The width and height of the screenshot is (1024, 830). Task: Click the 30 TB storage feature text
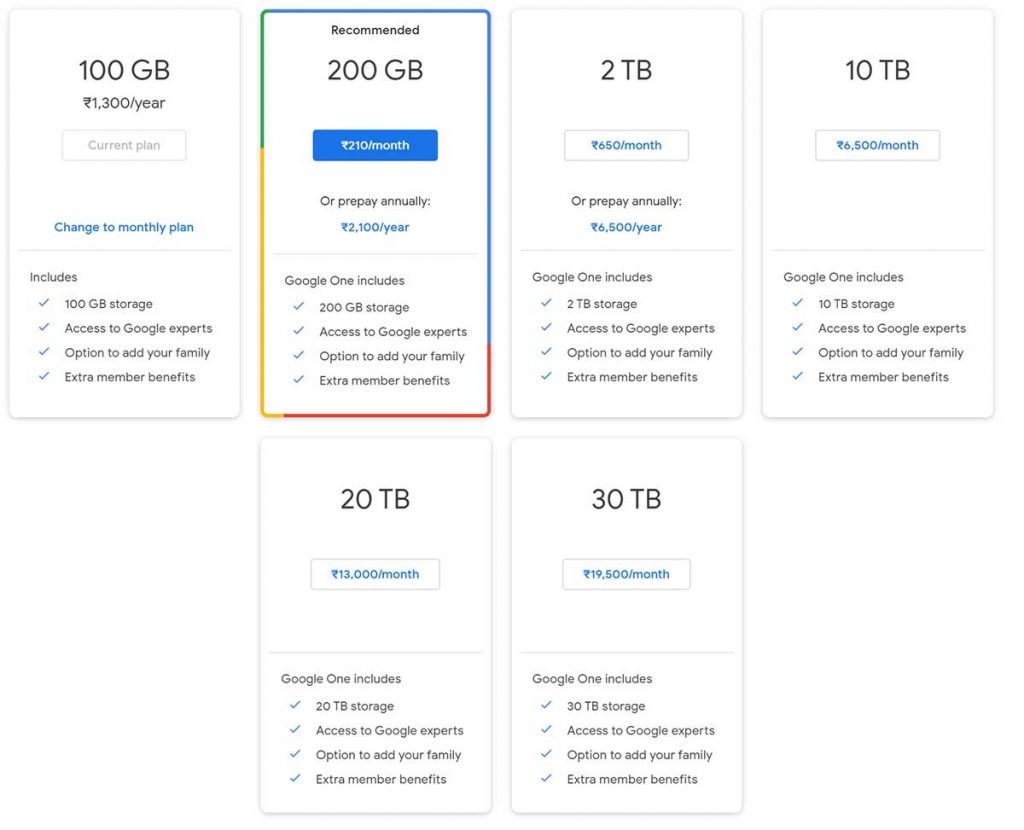click(x=606, y=706)
